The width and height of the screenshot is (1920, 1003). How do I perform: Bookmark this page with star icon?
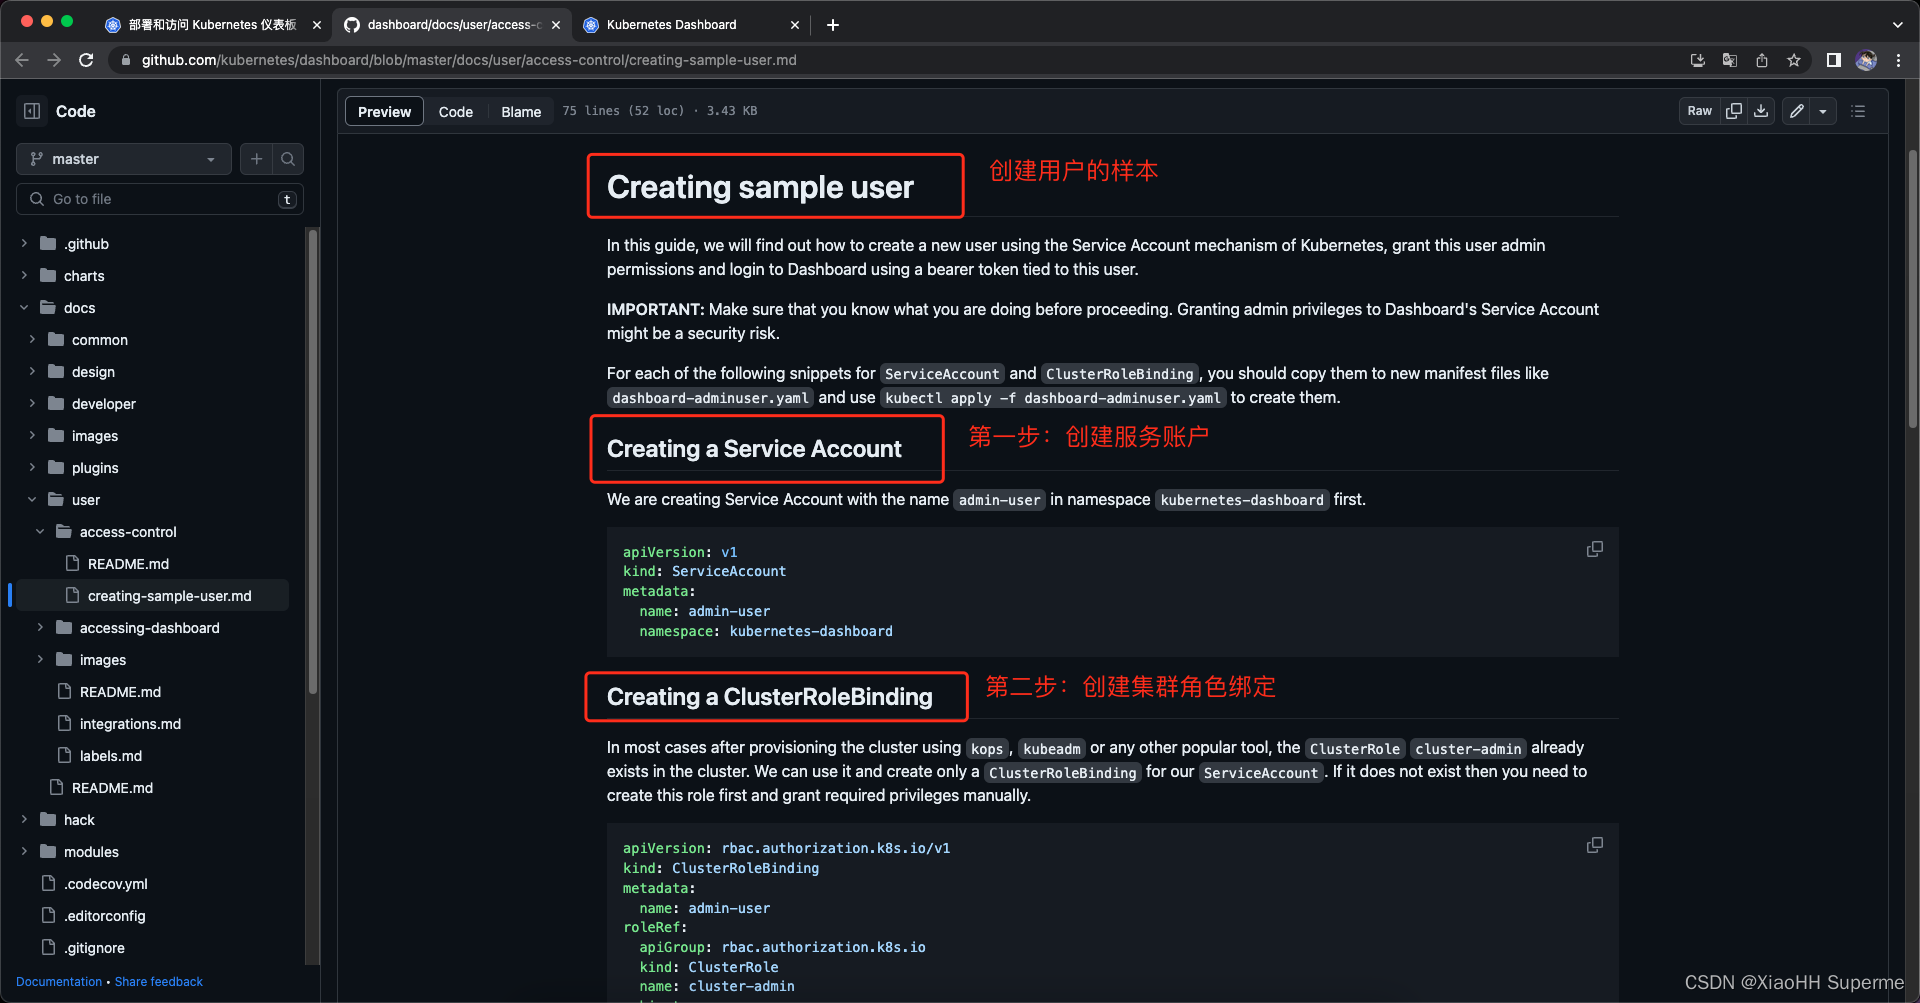click(x=1794, y=60)
